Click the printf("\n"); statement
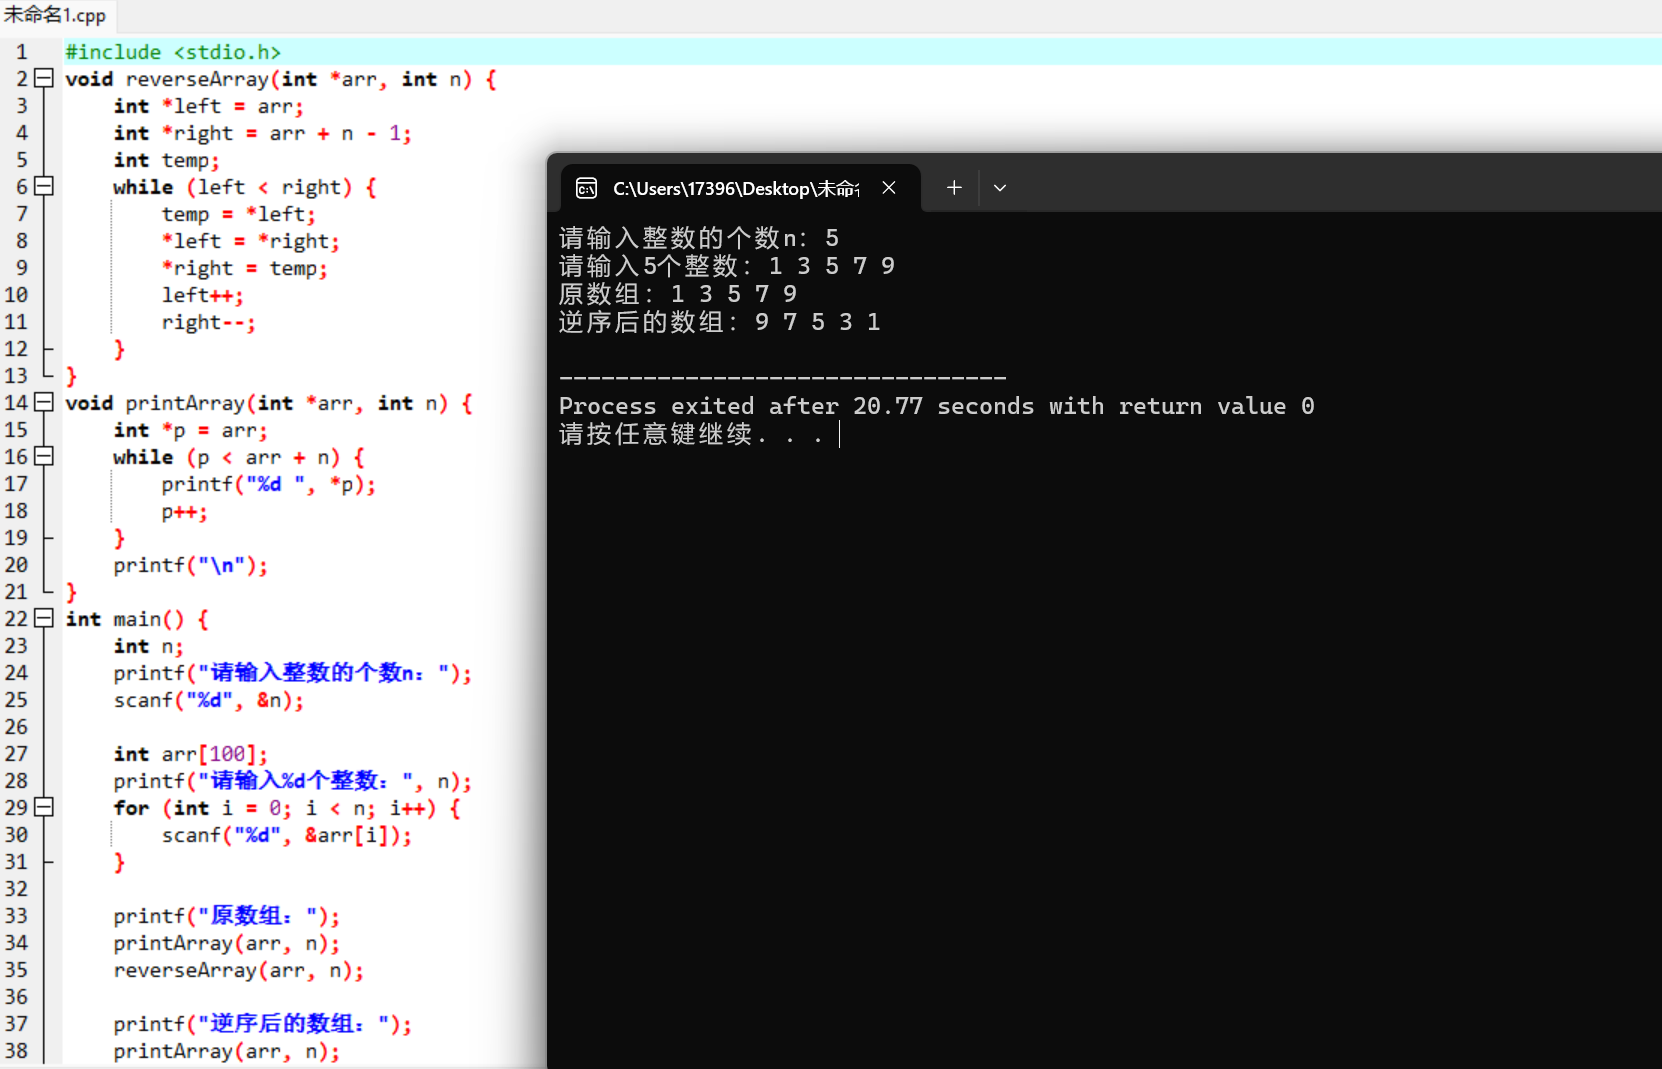Screen dimensions: 1662x1069 click(190, 565)
